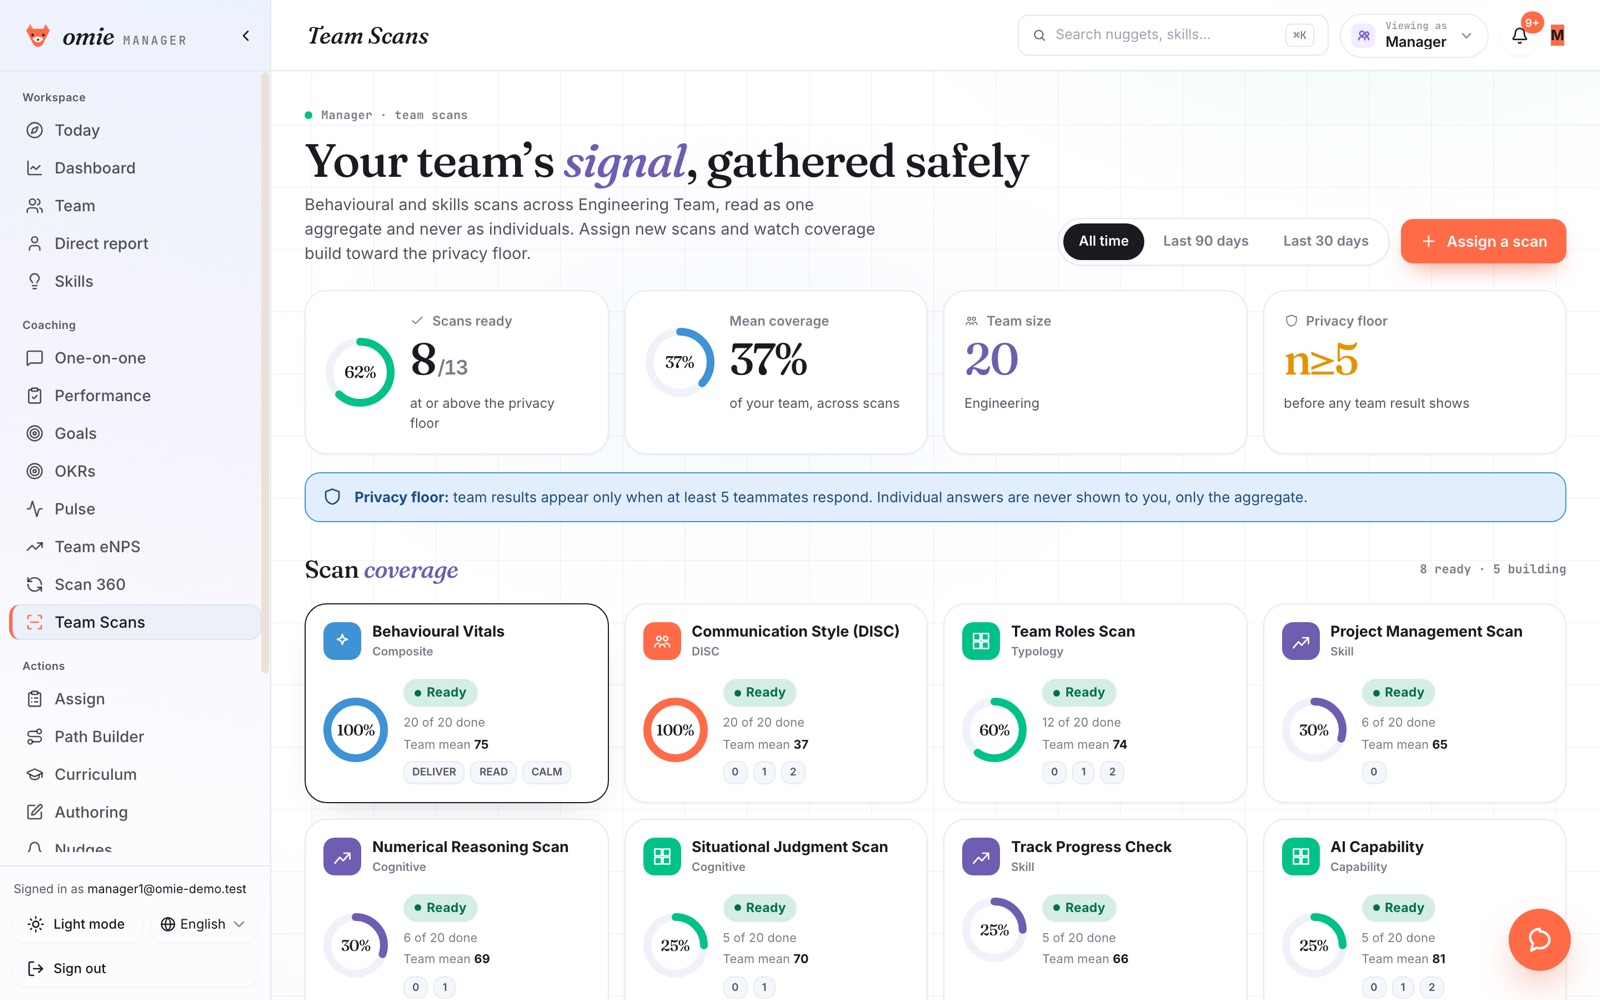The image size is (1600, 1000).
Task: Click the Ready badge on Team Roles Scan
Action: tap(1078, 692)
